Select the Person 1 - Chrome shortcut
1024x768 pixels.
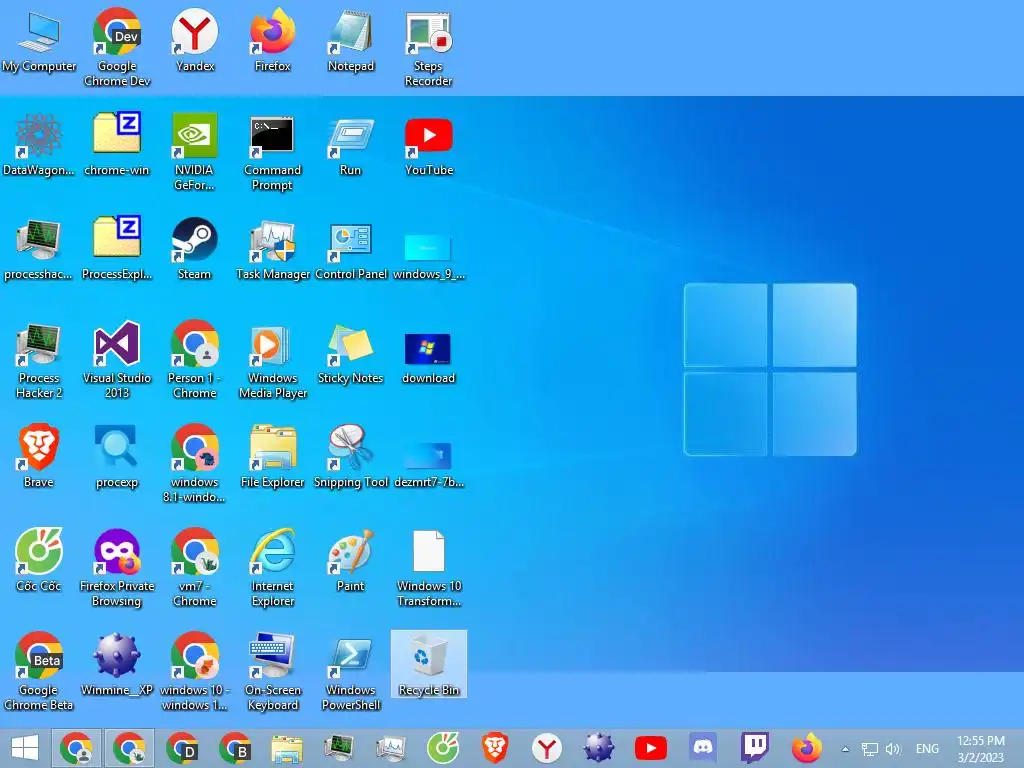[x=195, y=360]
